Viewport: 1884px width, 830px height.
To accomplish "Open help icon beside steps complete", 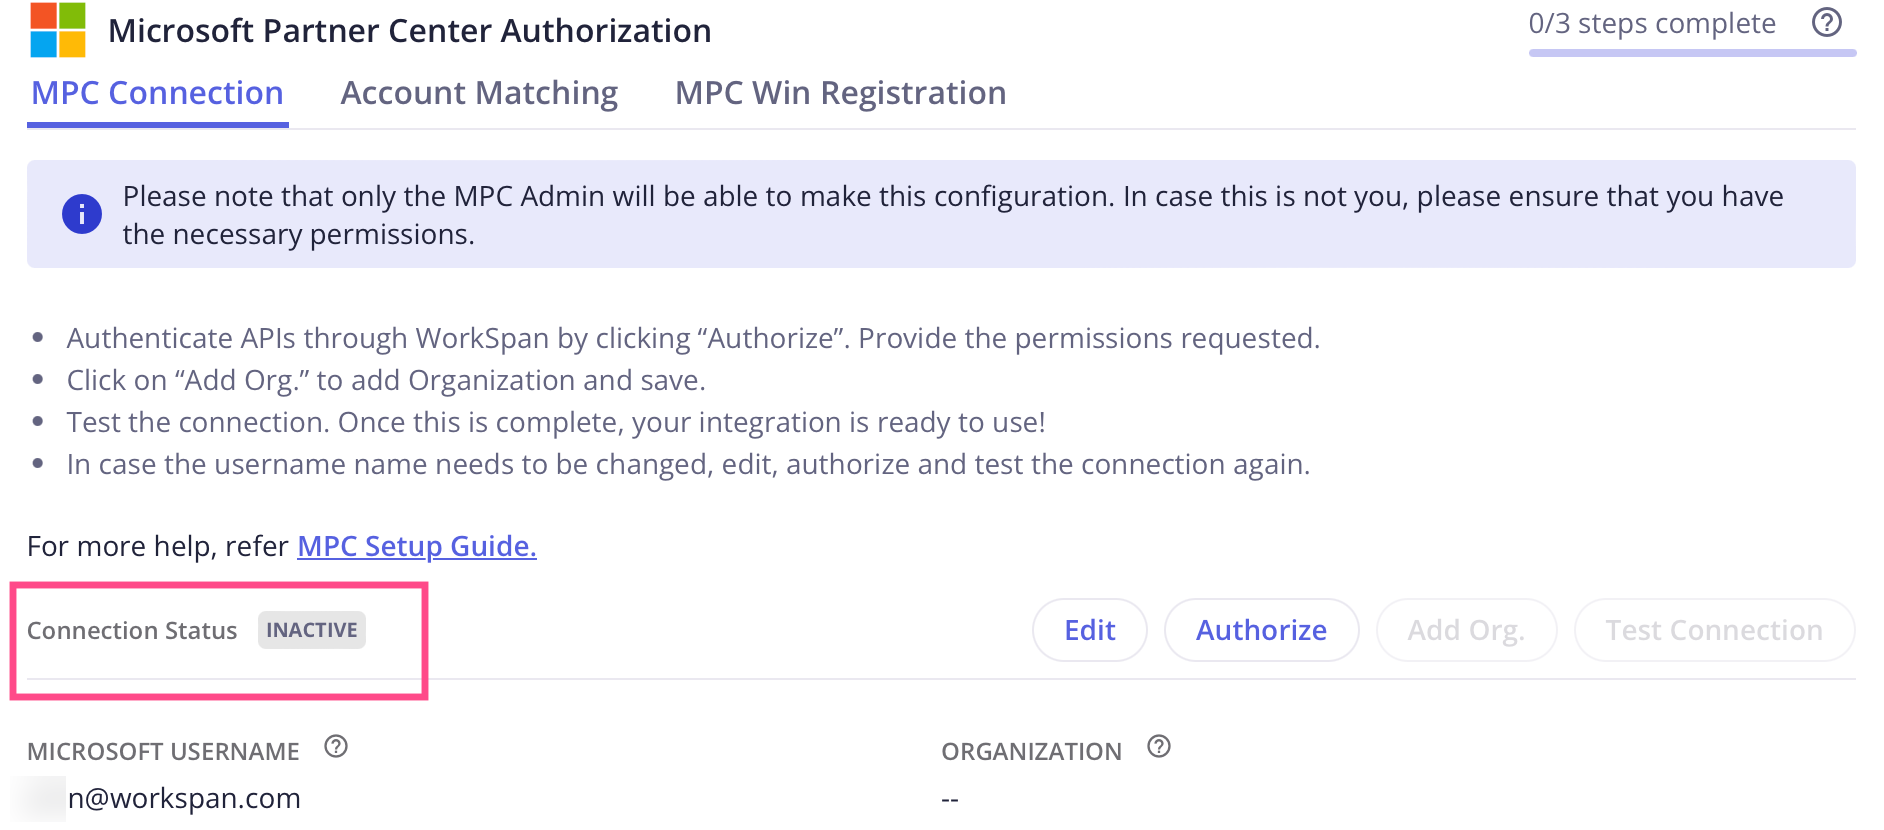I will [x=1827, y=22].
